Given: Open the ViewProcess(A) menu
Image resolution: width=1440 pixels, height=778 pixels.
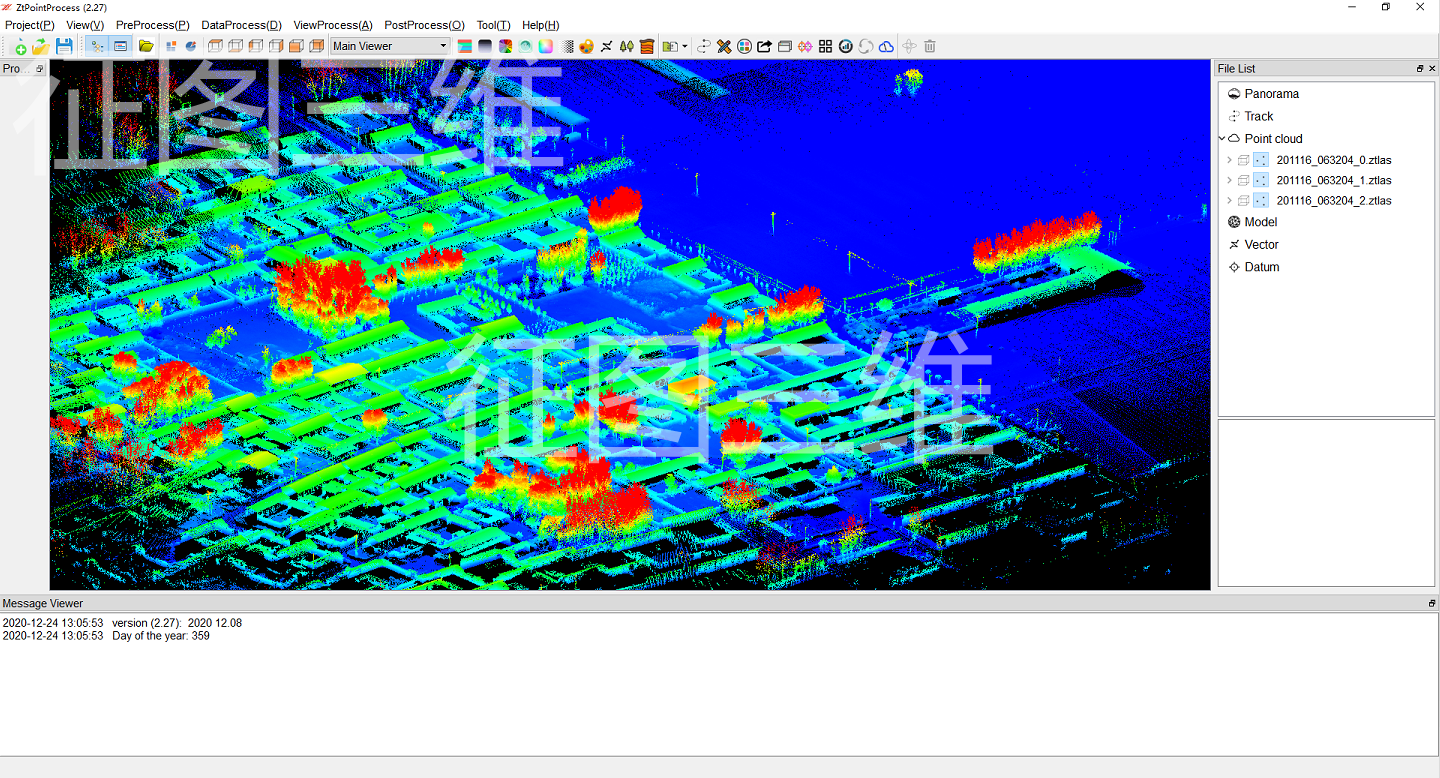Looking at the screenshot, I should coord(333,25).
